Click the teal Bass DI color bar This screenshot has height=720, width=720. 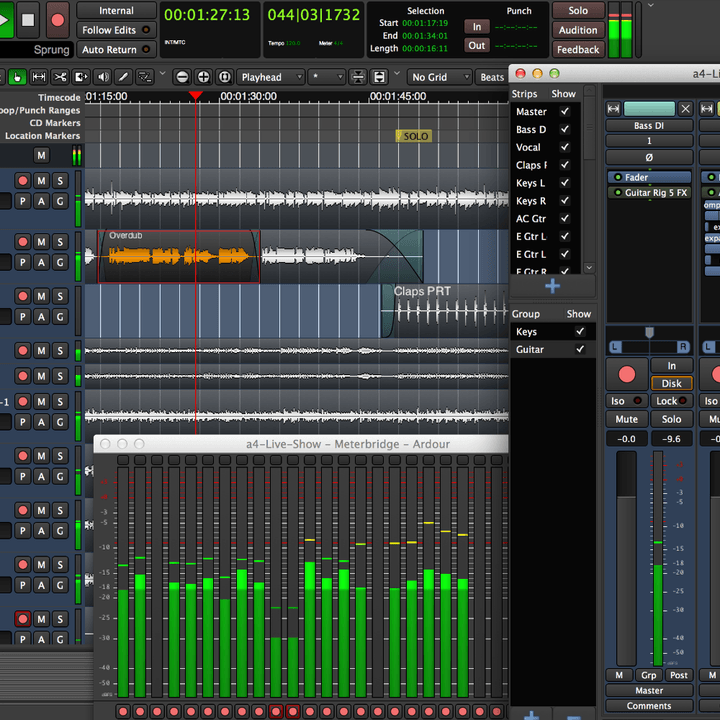(x=649, y=109)
